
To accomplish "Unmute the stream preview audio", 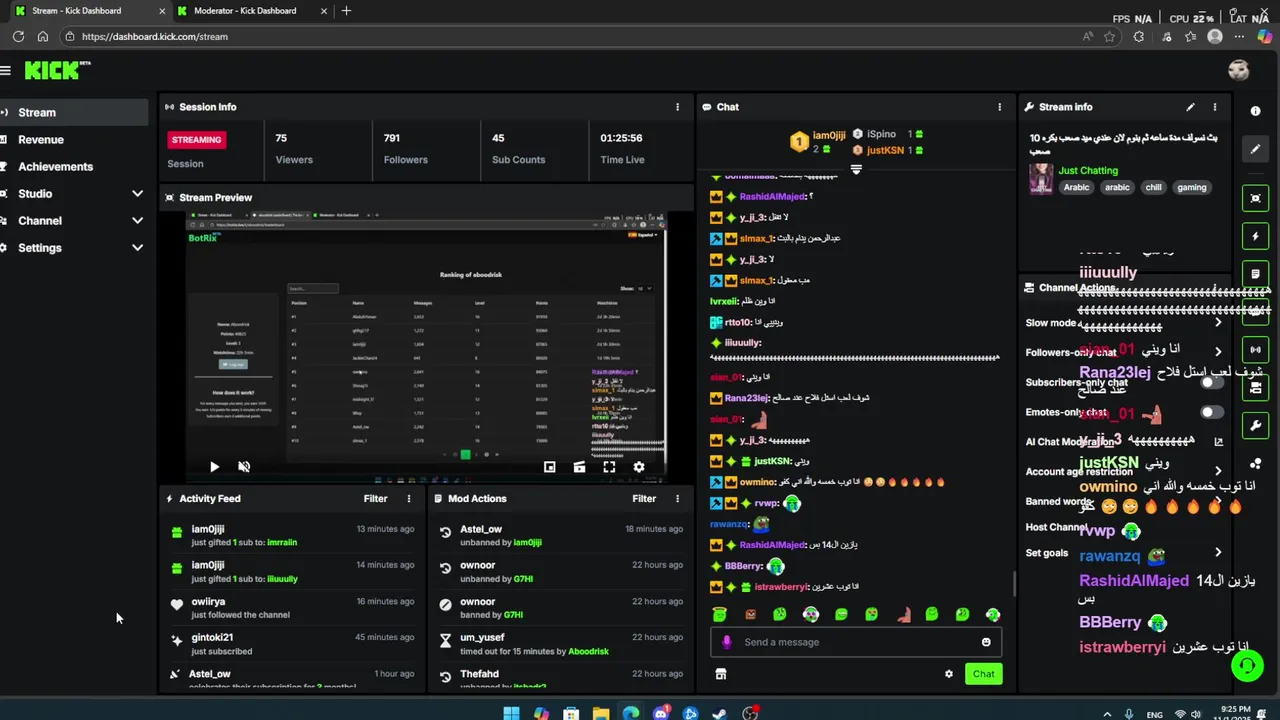I will pos(244,467).
